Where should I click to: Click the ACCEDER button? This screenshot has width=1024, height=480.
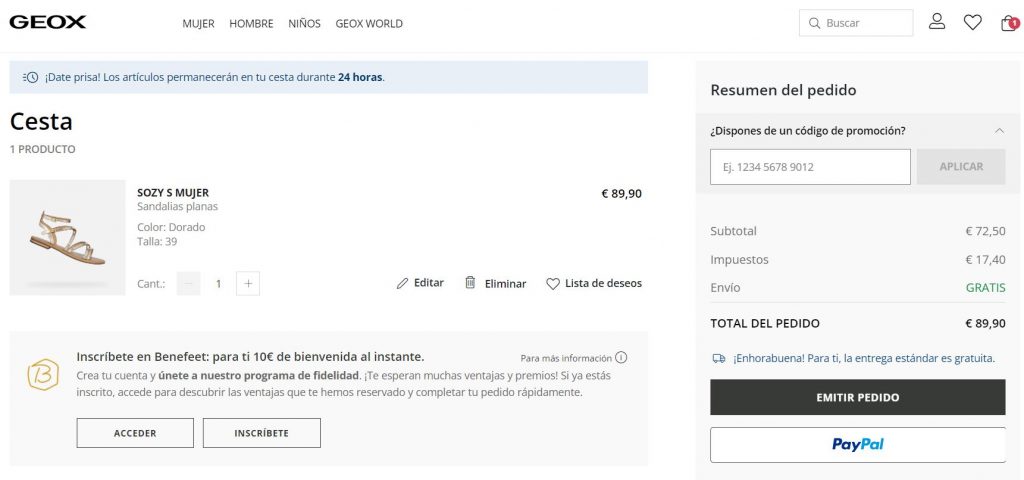pyautogui.click(x=135, y=433)
